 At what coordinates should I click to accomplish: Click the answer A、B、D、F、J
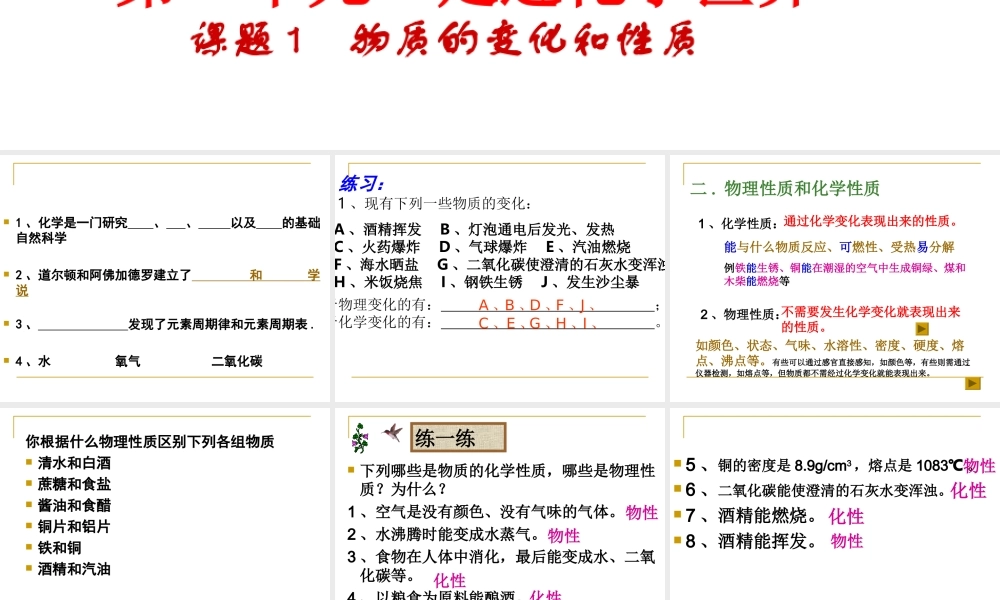[x=537, y=305]
